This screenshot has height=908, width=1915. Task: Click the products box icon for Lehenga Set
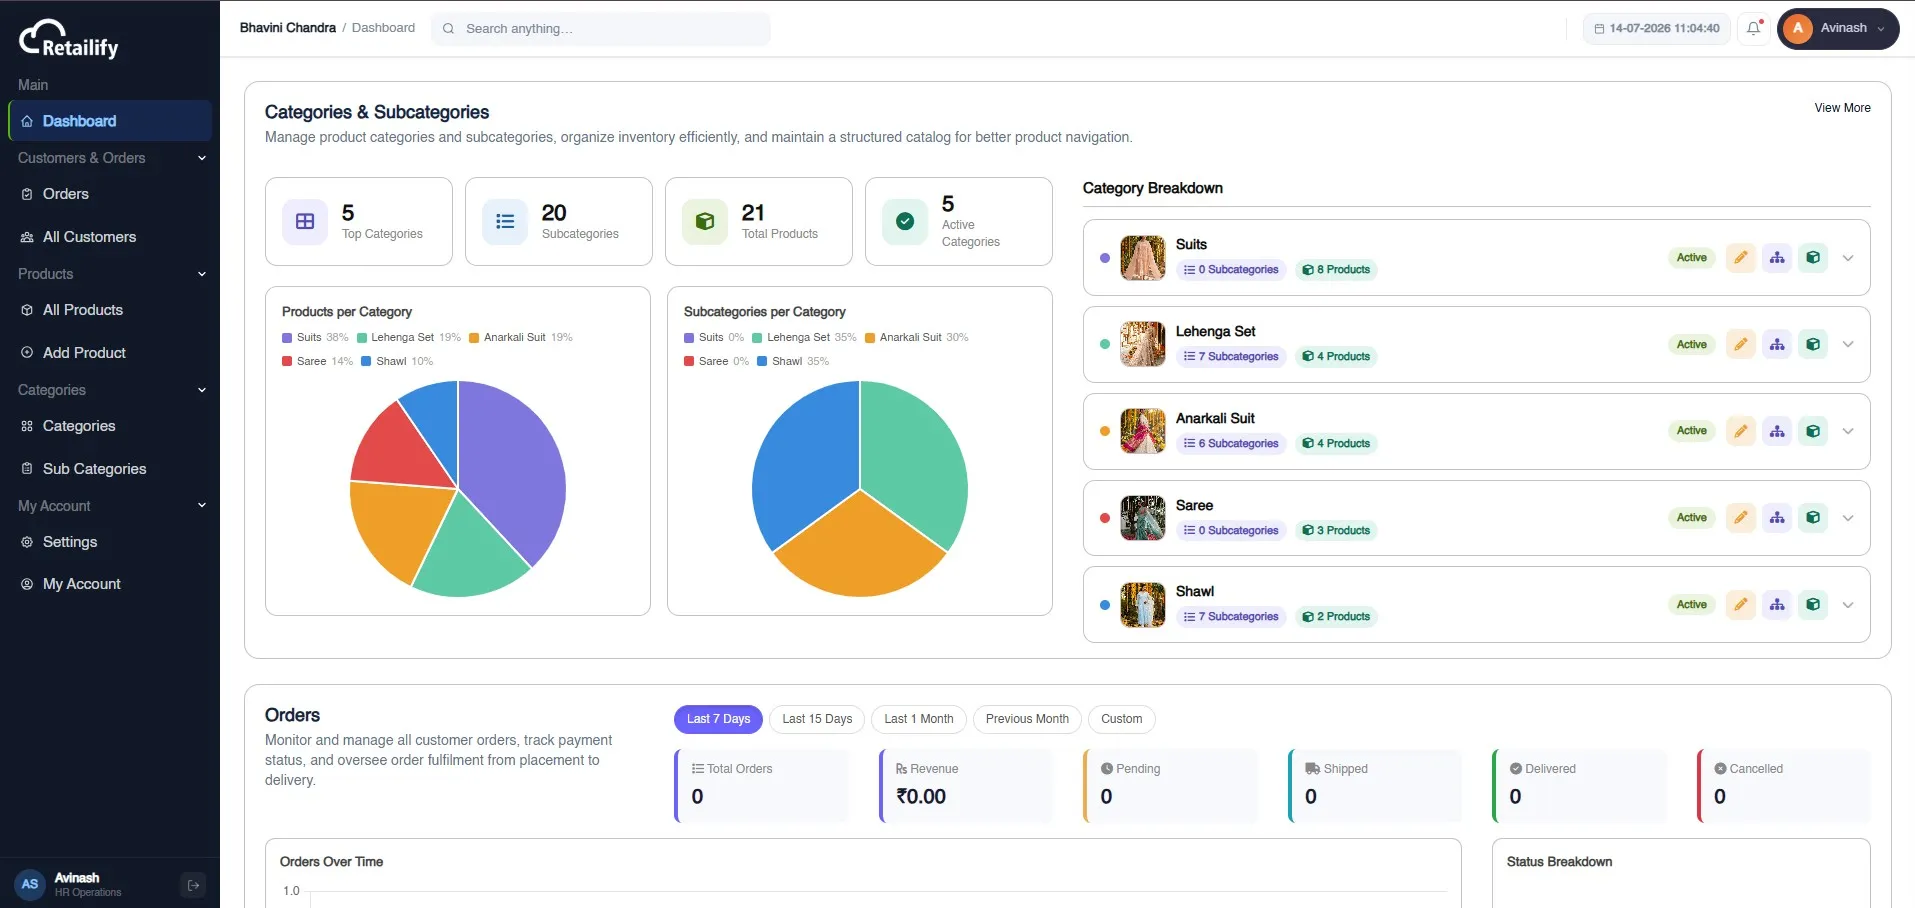(1813, 344)
